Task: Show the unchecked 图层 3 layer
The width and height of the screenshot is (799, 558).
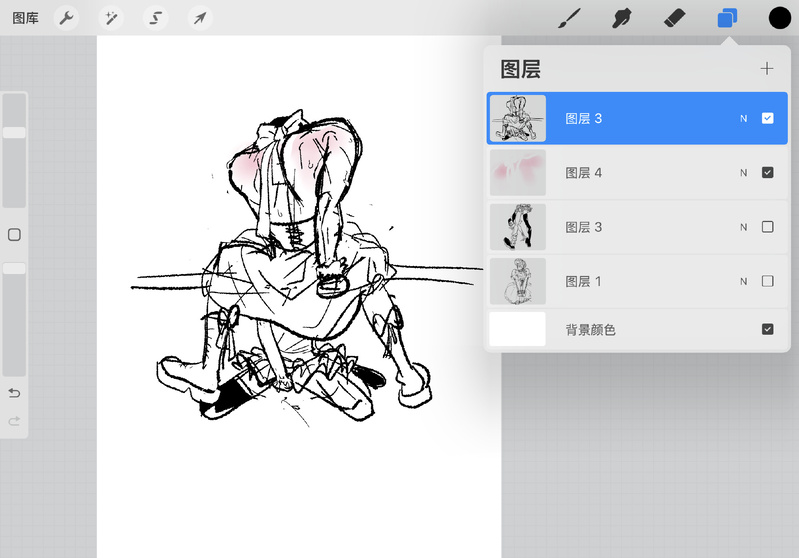Action: point(767,227)
